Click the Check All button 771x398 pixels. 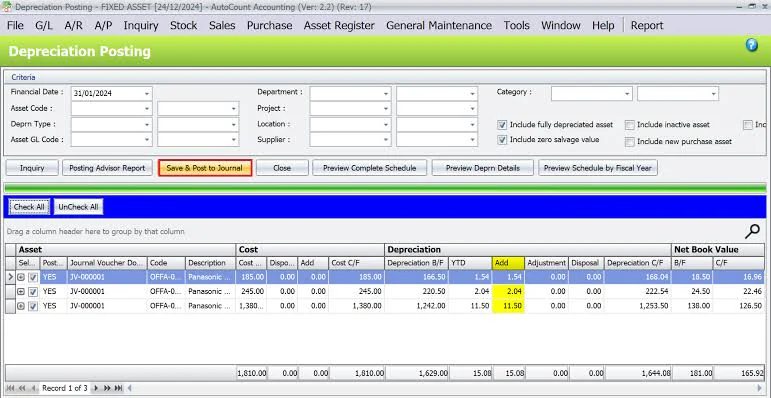(29, 207)
